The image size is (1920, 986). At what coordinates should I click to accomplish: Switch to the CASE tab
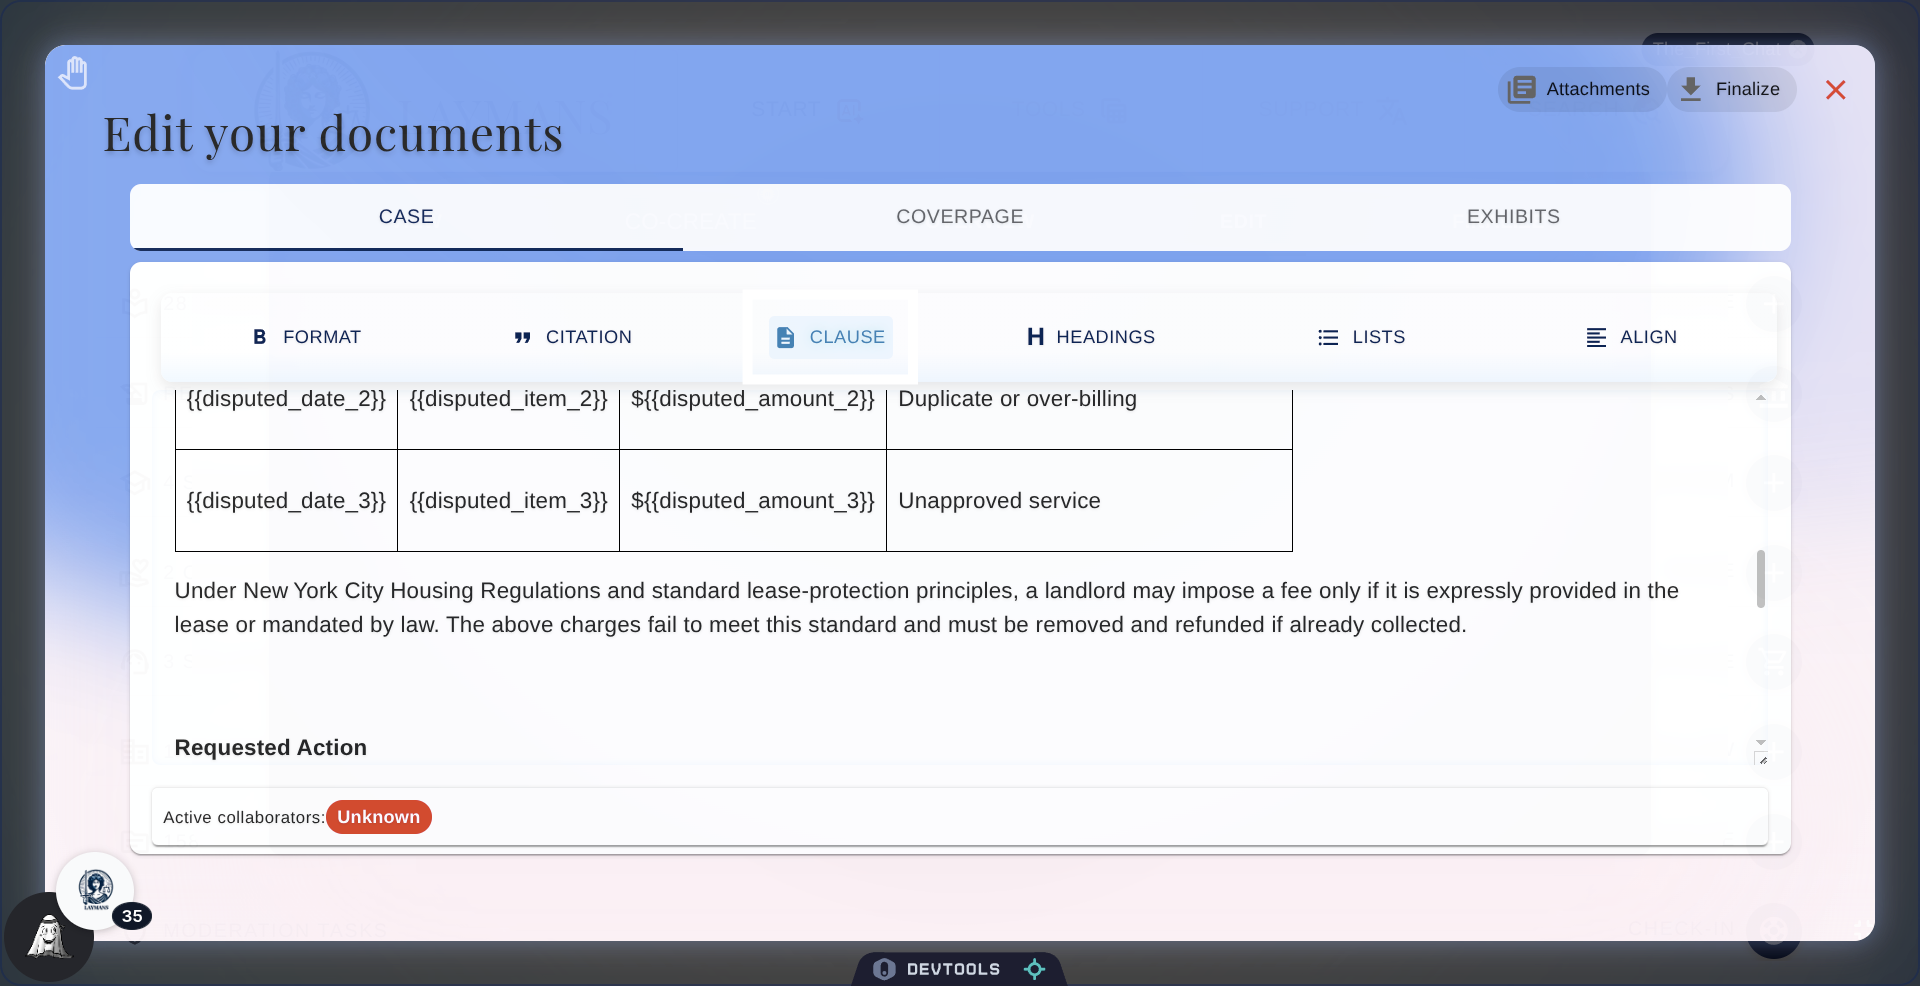click(x=405, y=216)
